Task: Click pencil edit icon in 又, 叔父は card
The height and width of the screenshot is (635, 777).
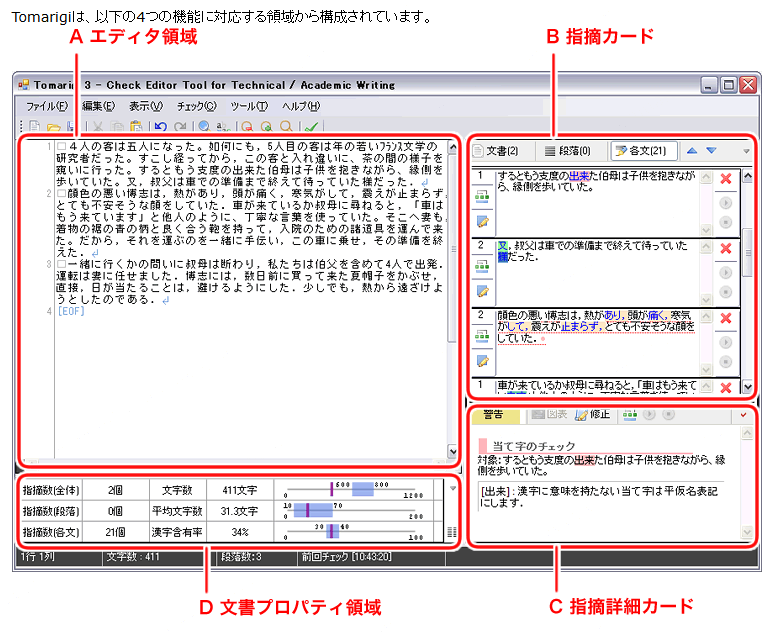Action: [x=483, y=291]
